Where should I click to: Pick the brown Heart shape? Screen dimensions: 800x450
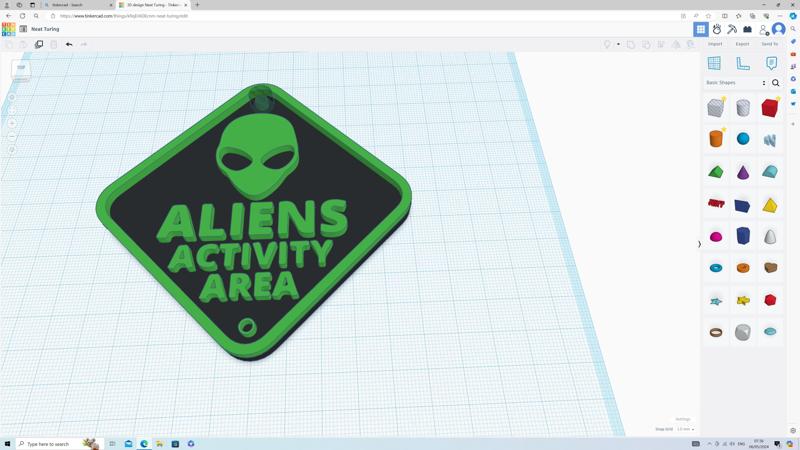coord(770,267)
